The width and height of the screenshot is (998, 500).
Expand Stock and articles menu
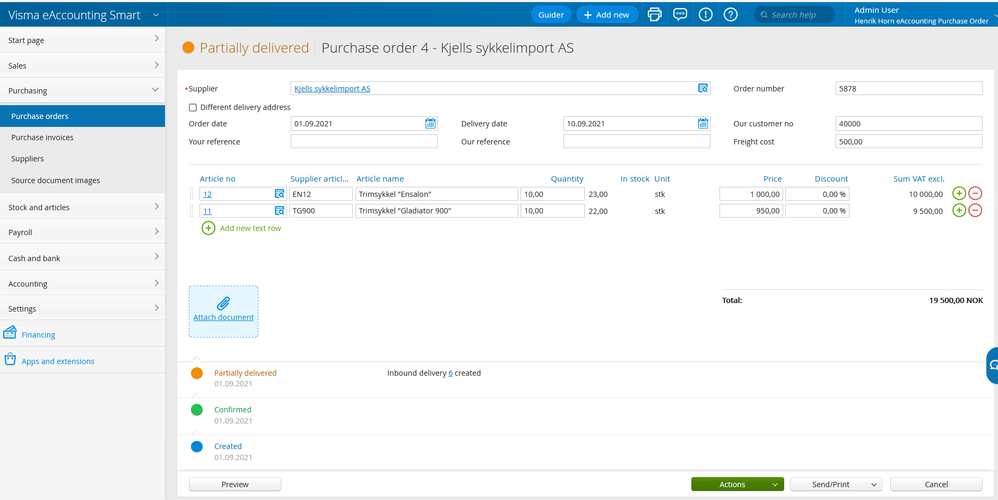83,207
